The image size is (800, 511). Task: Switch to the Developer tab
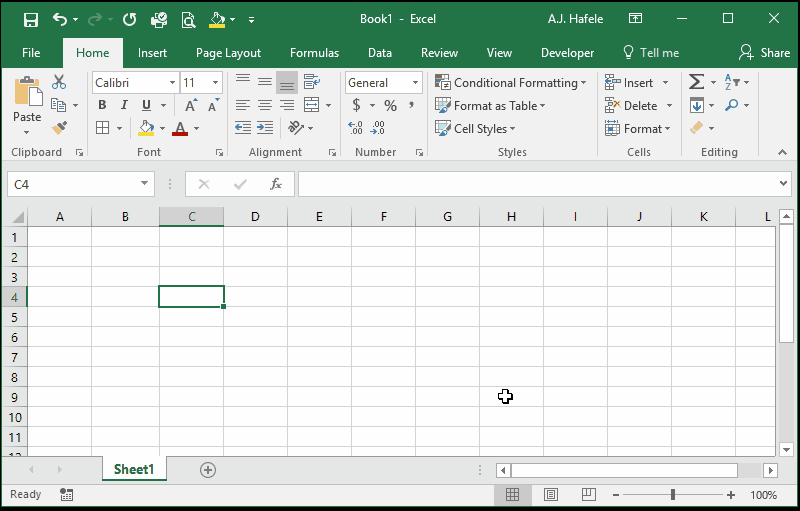567,53
